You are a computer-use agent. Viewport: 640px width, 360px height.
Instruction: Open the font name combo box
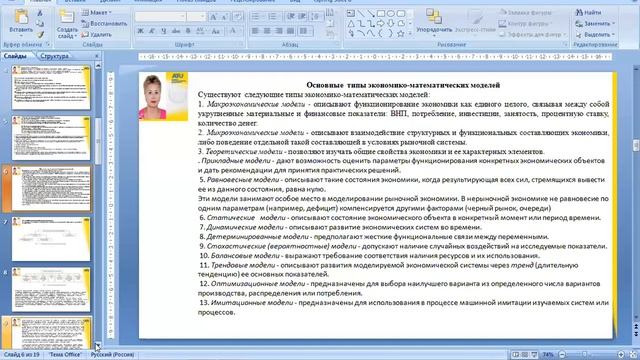[160, 17]
